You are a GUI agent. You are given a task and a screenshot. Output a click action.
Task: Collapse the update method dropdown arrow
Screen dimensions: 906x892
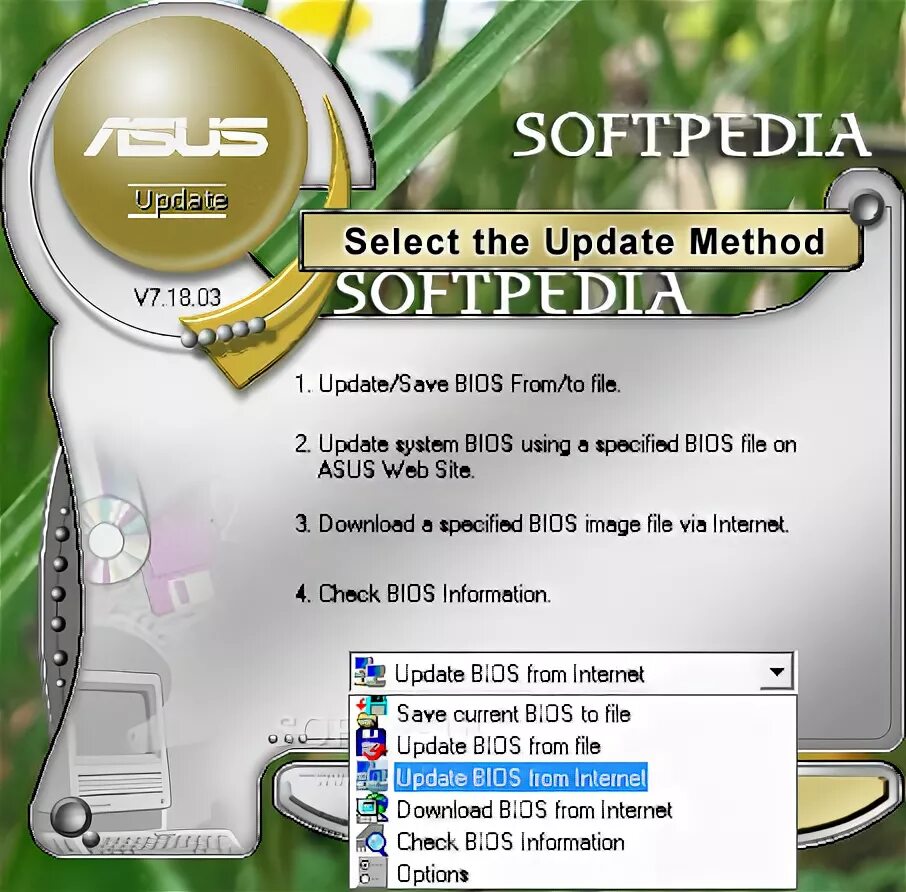tap(776, 672)
